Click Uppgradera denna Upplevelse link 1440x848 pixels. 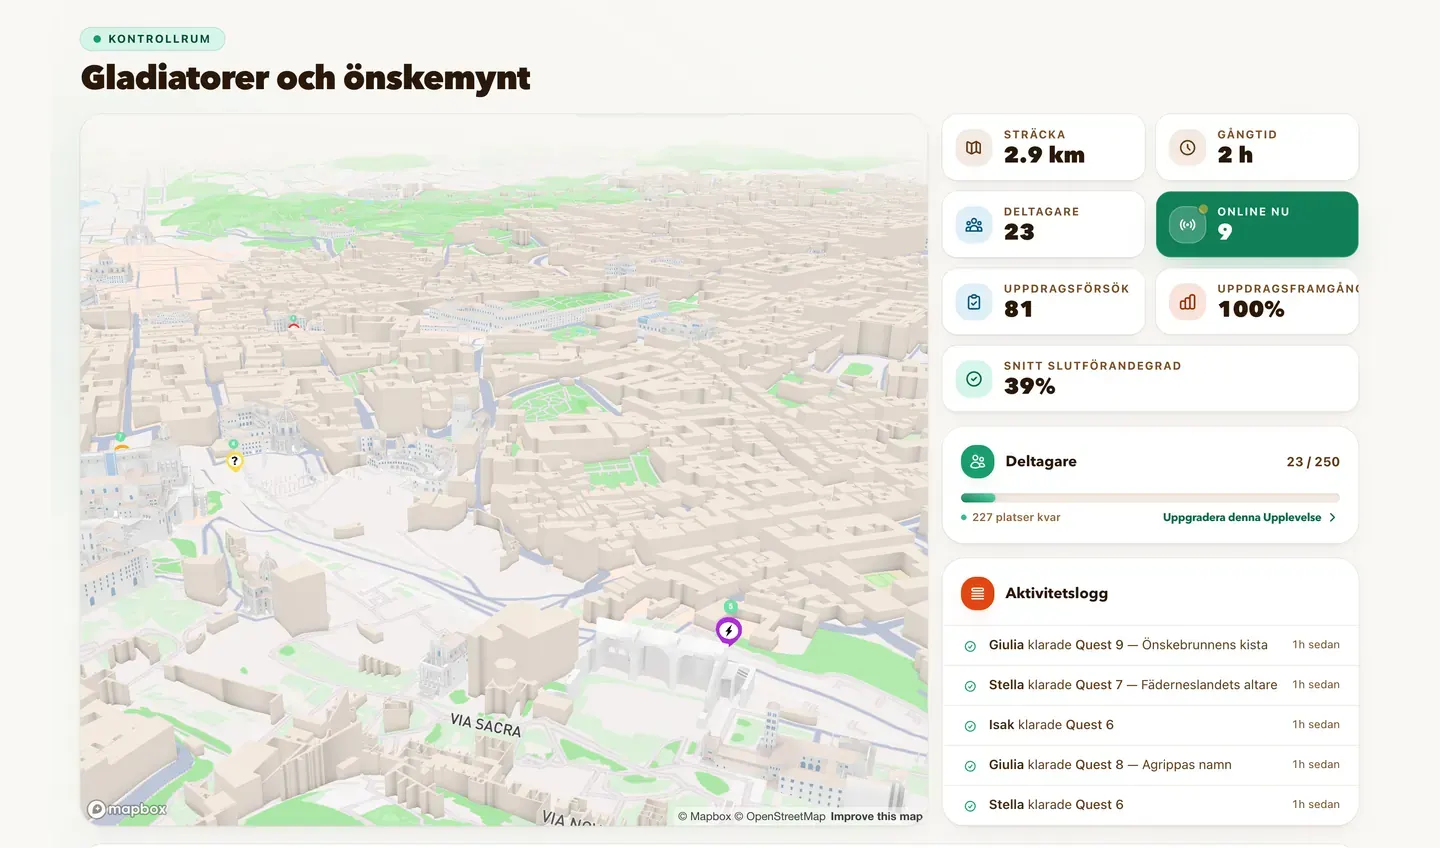pos(1242,517)
